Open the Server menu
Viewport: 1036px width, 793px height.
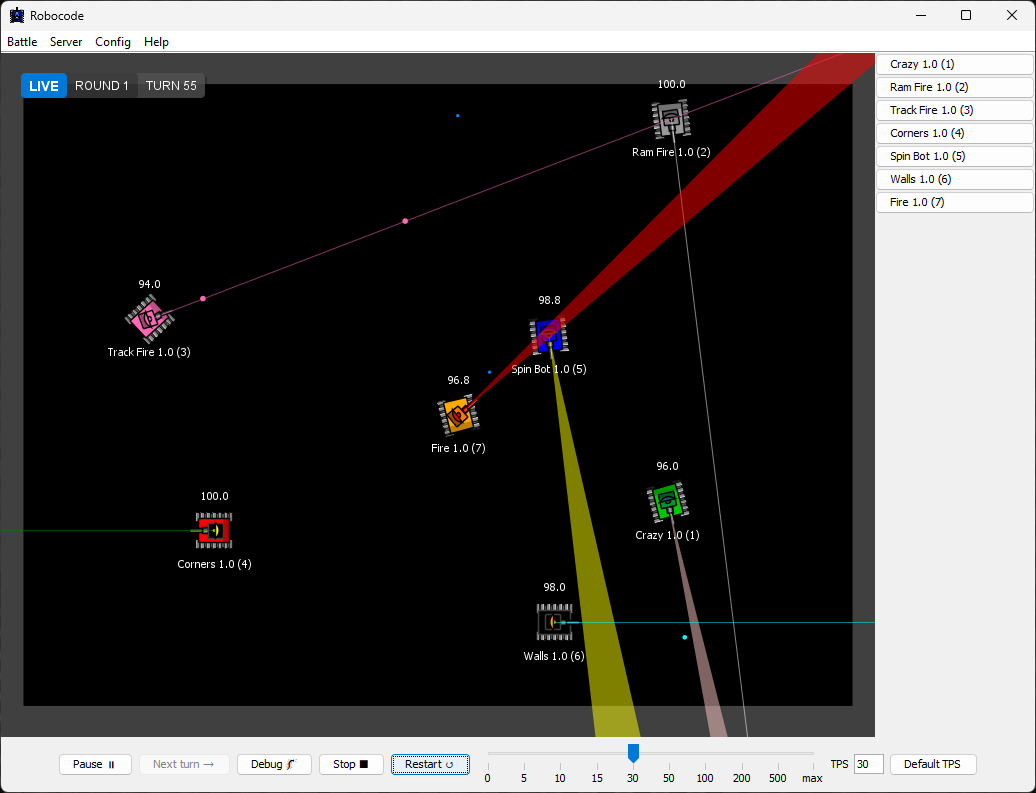(66, 42)
